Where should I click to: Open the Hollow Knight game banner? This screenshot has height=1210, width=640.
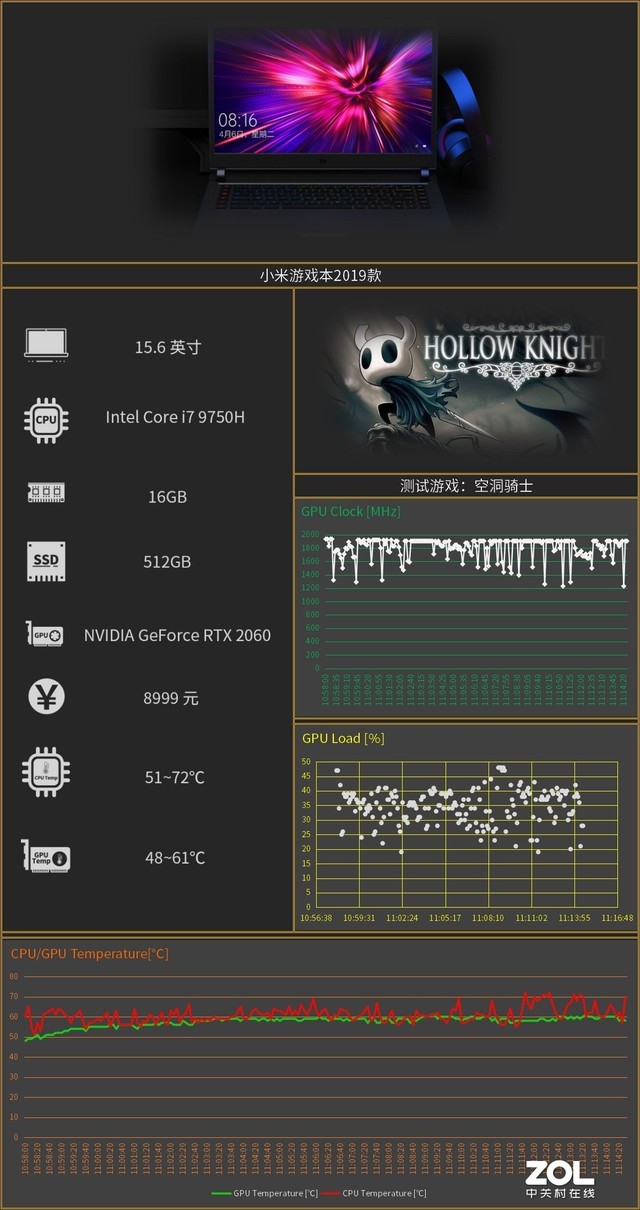click(466, 380)
